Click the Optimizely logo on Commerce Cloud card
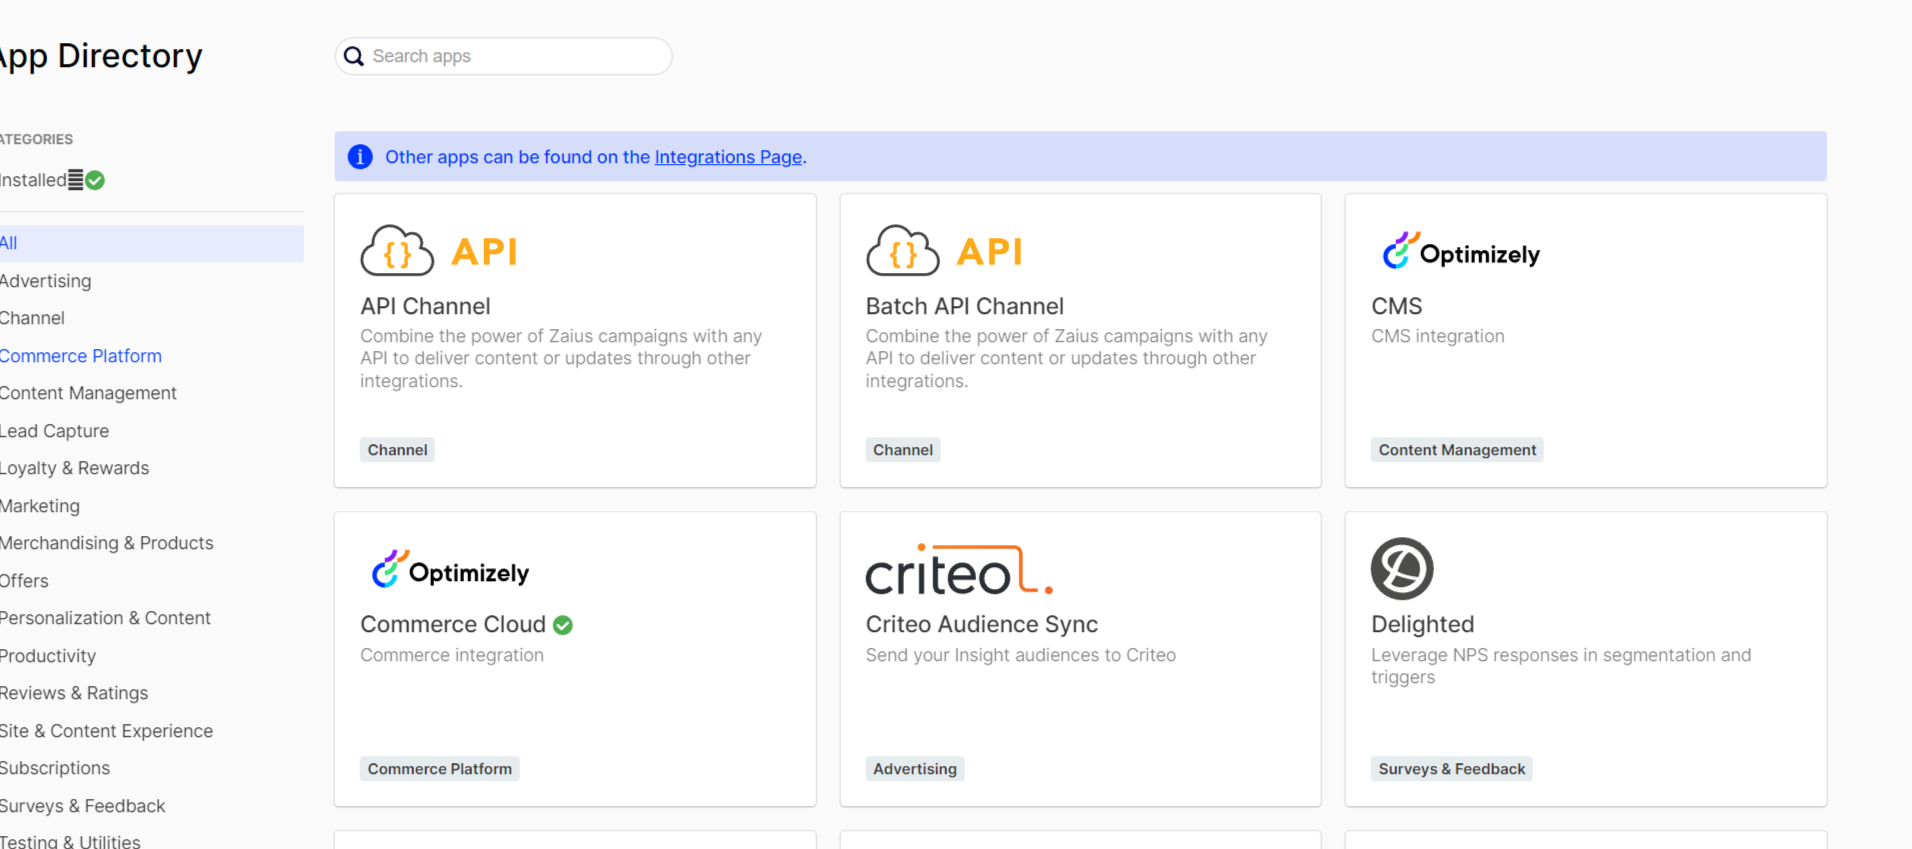 click(449, 571)
